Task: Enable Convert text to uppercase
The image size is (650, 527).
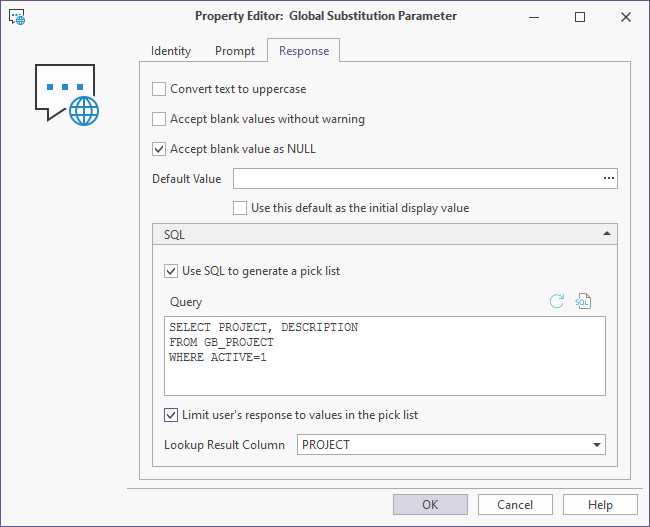Action: click(159, 89)
